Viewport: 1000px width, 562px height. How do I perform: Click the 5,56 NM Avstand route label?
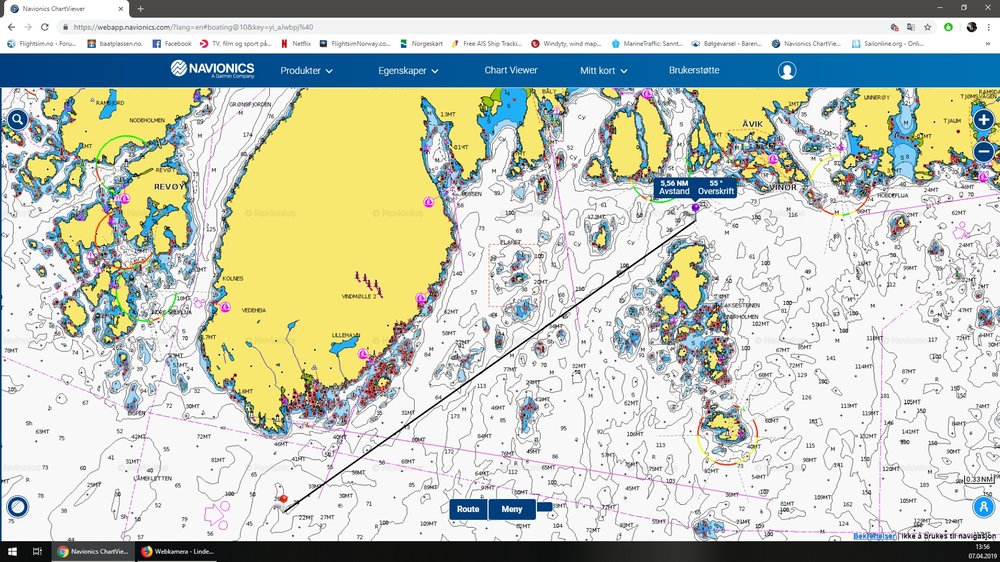click(674, 187)
